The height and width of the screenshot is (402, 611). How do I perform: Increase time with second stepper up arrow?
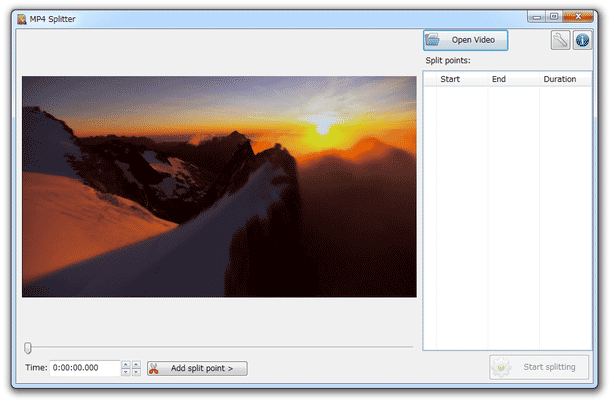click(136, 365)
